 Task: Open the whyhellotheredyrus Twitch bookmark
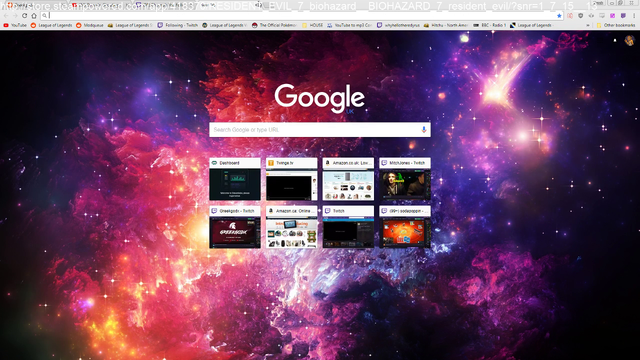398,25
